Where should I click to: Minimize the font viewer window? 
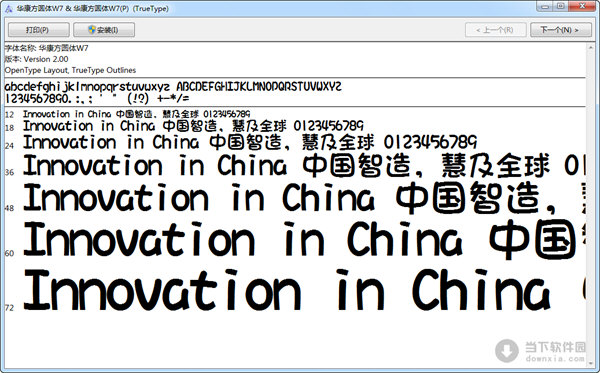click(545, 6)
